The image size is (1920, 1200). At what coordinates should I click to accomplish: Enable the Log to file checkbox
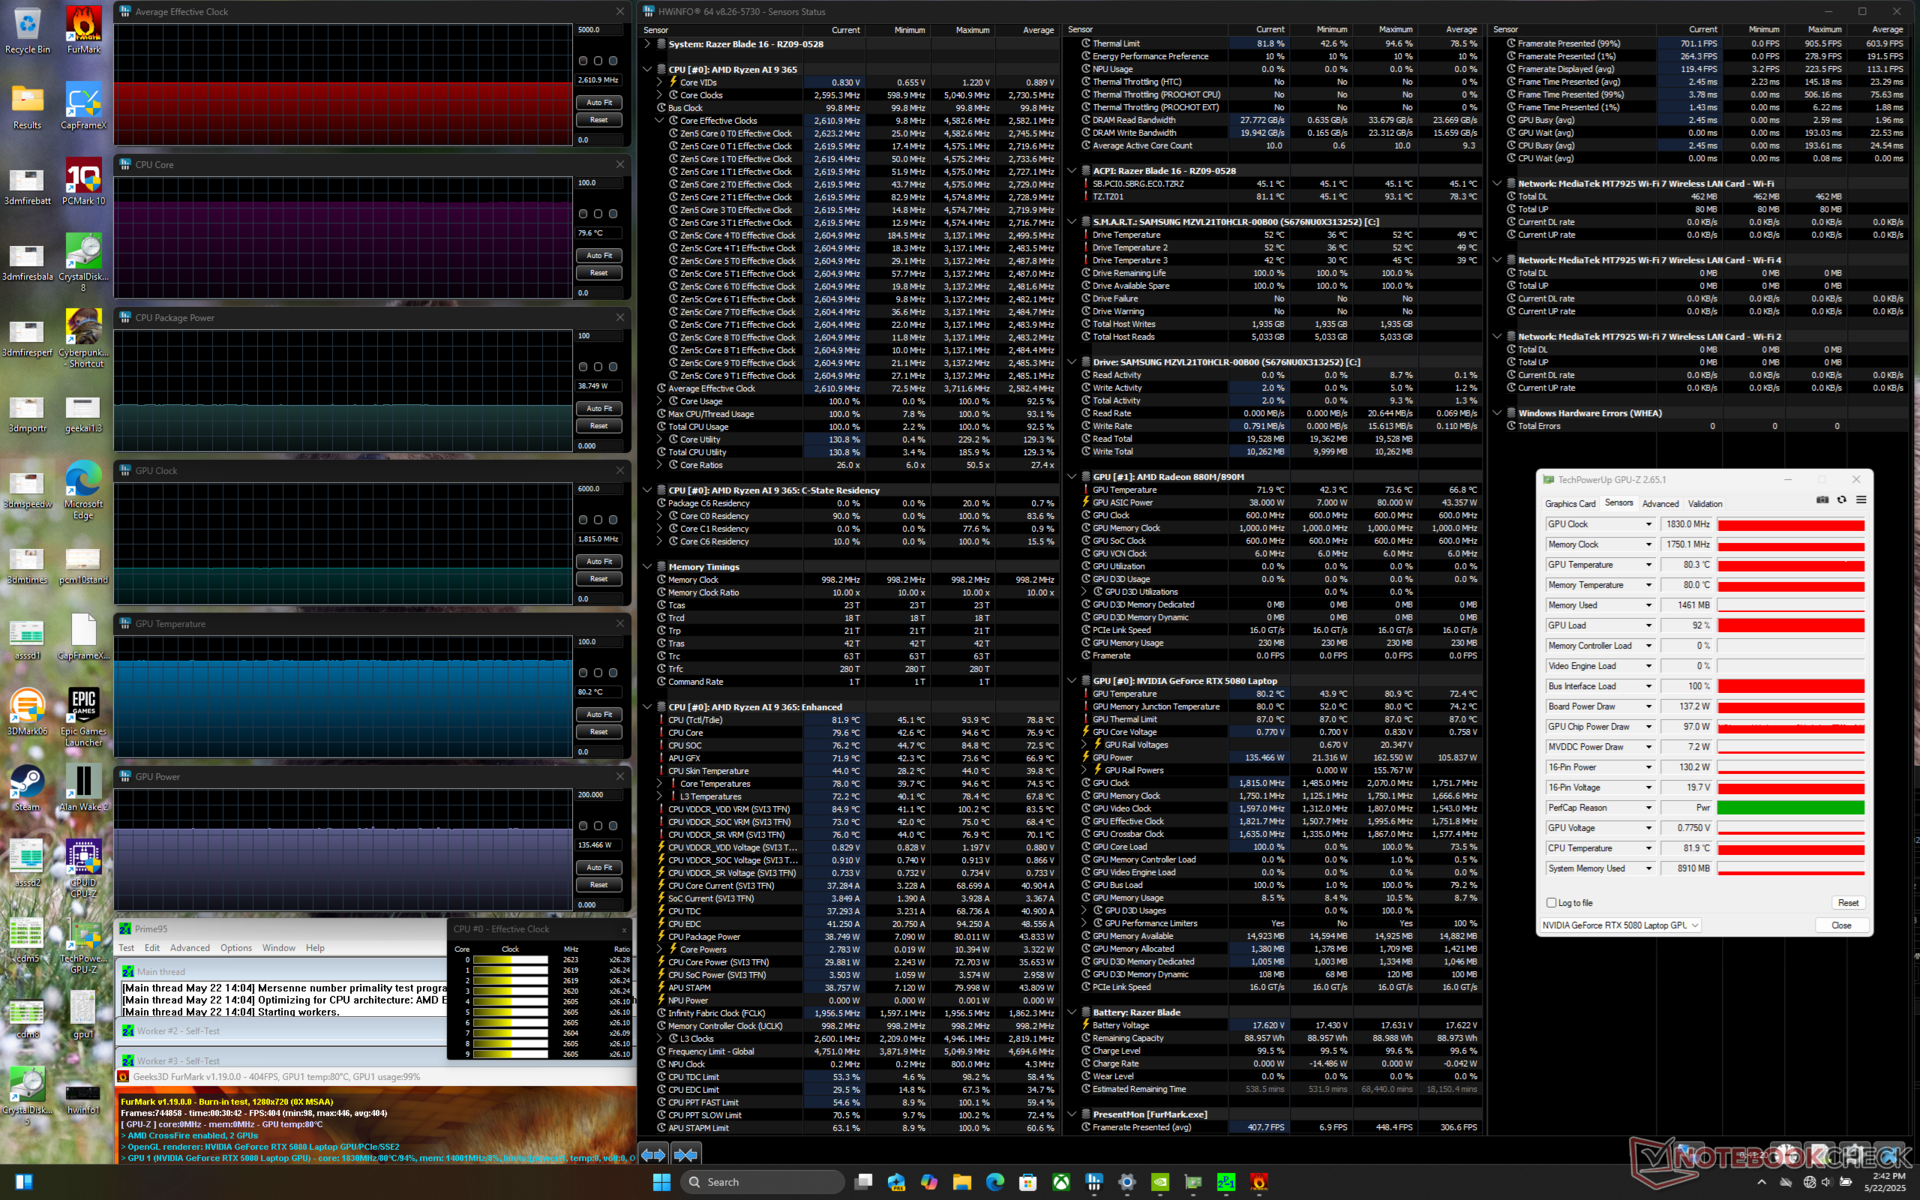[1551, 903]
